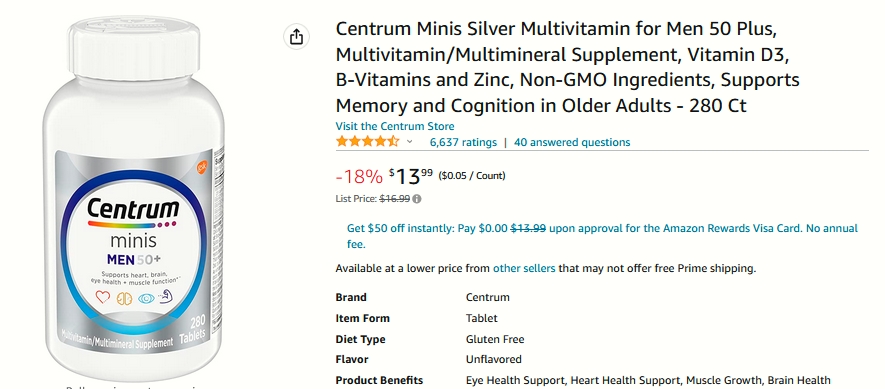Click the List Price info icon

tap(417, 199)
